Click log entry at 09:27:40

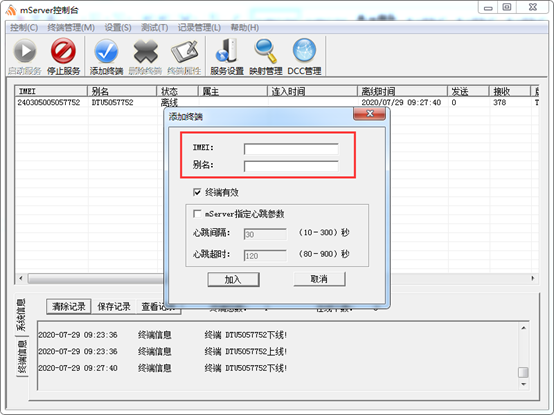163,368
